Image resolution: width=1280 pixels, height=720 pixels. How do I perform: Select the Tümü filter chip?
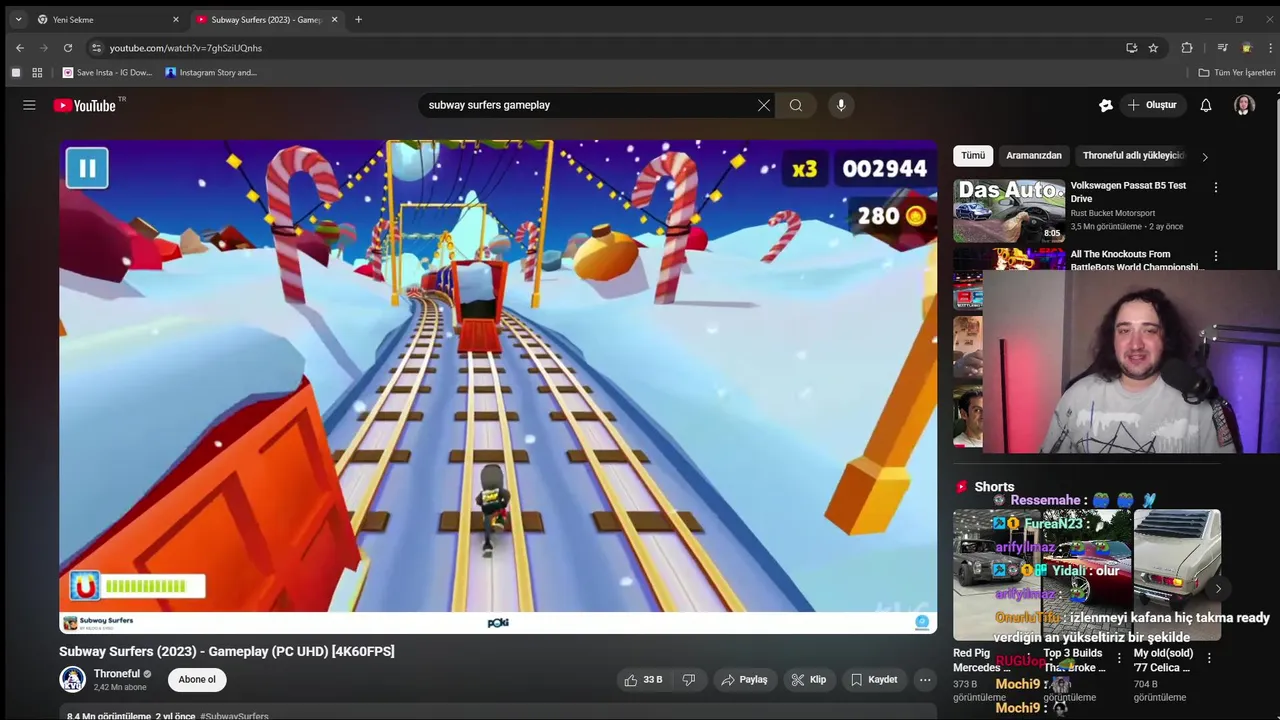(x=973, y=156)
